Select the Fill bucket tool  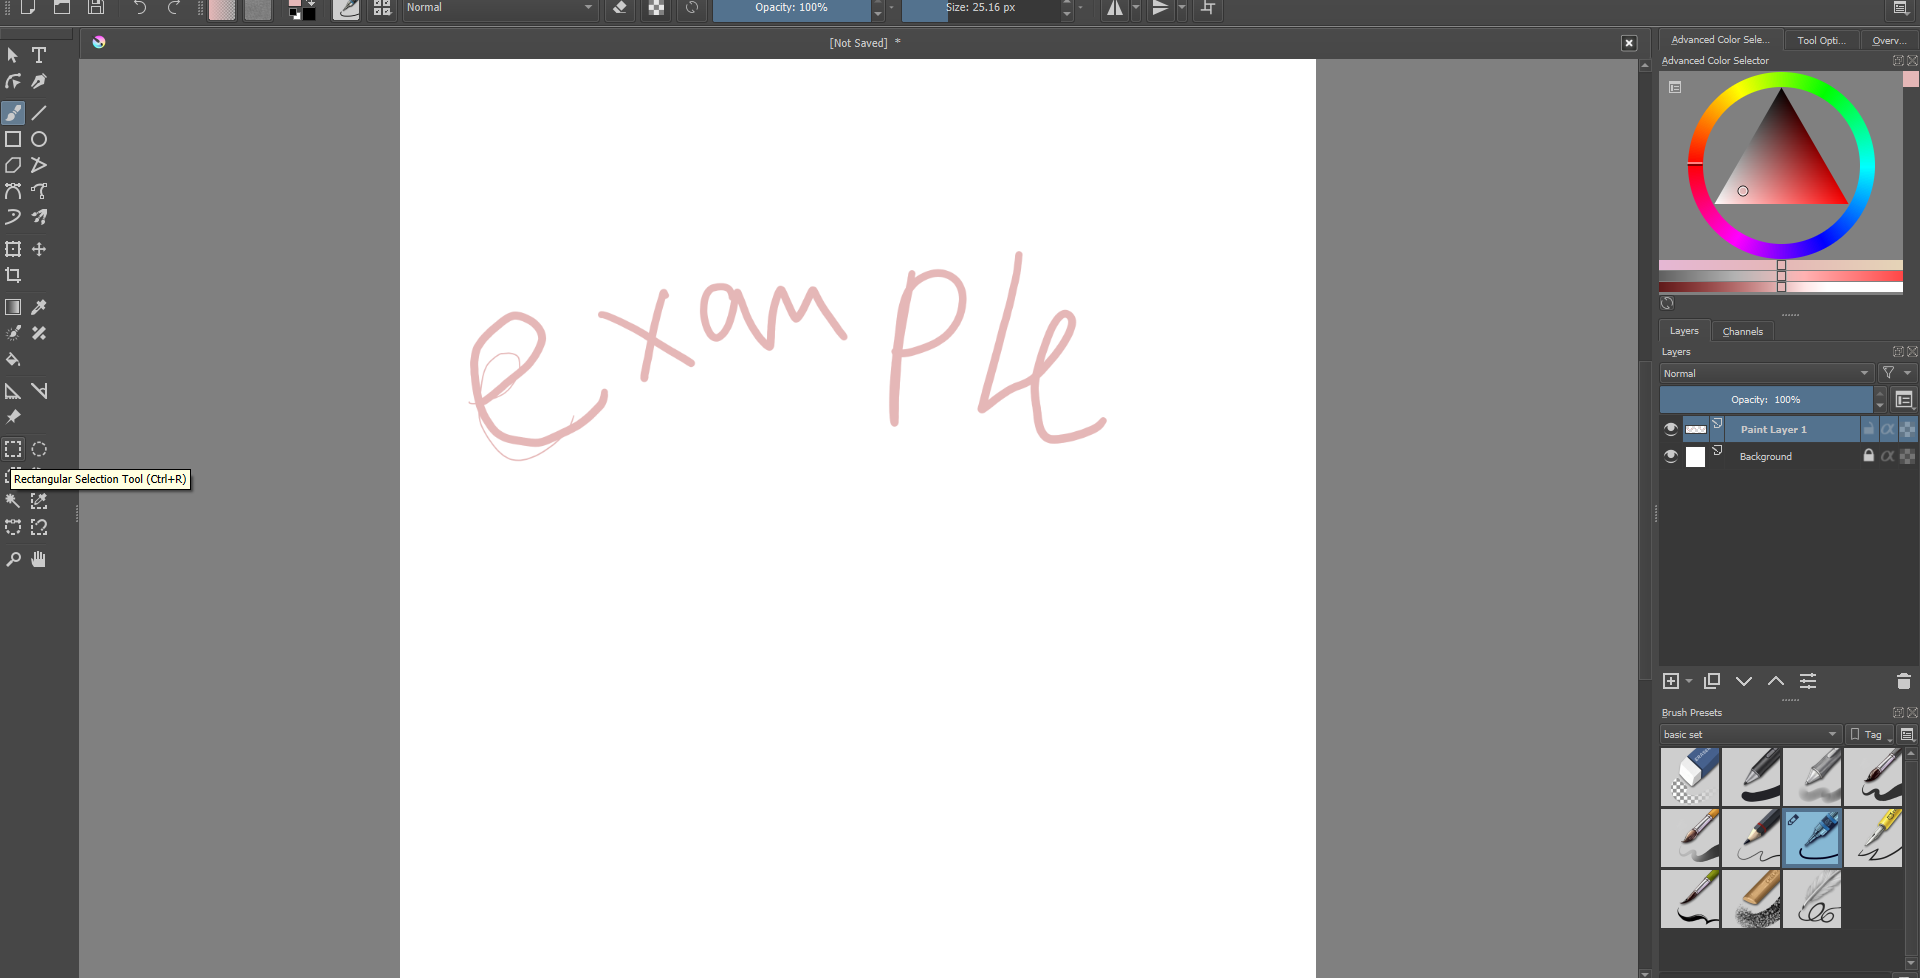point(13,359)
